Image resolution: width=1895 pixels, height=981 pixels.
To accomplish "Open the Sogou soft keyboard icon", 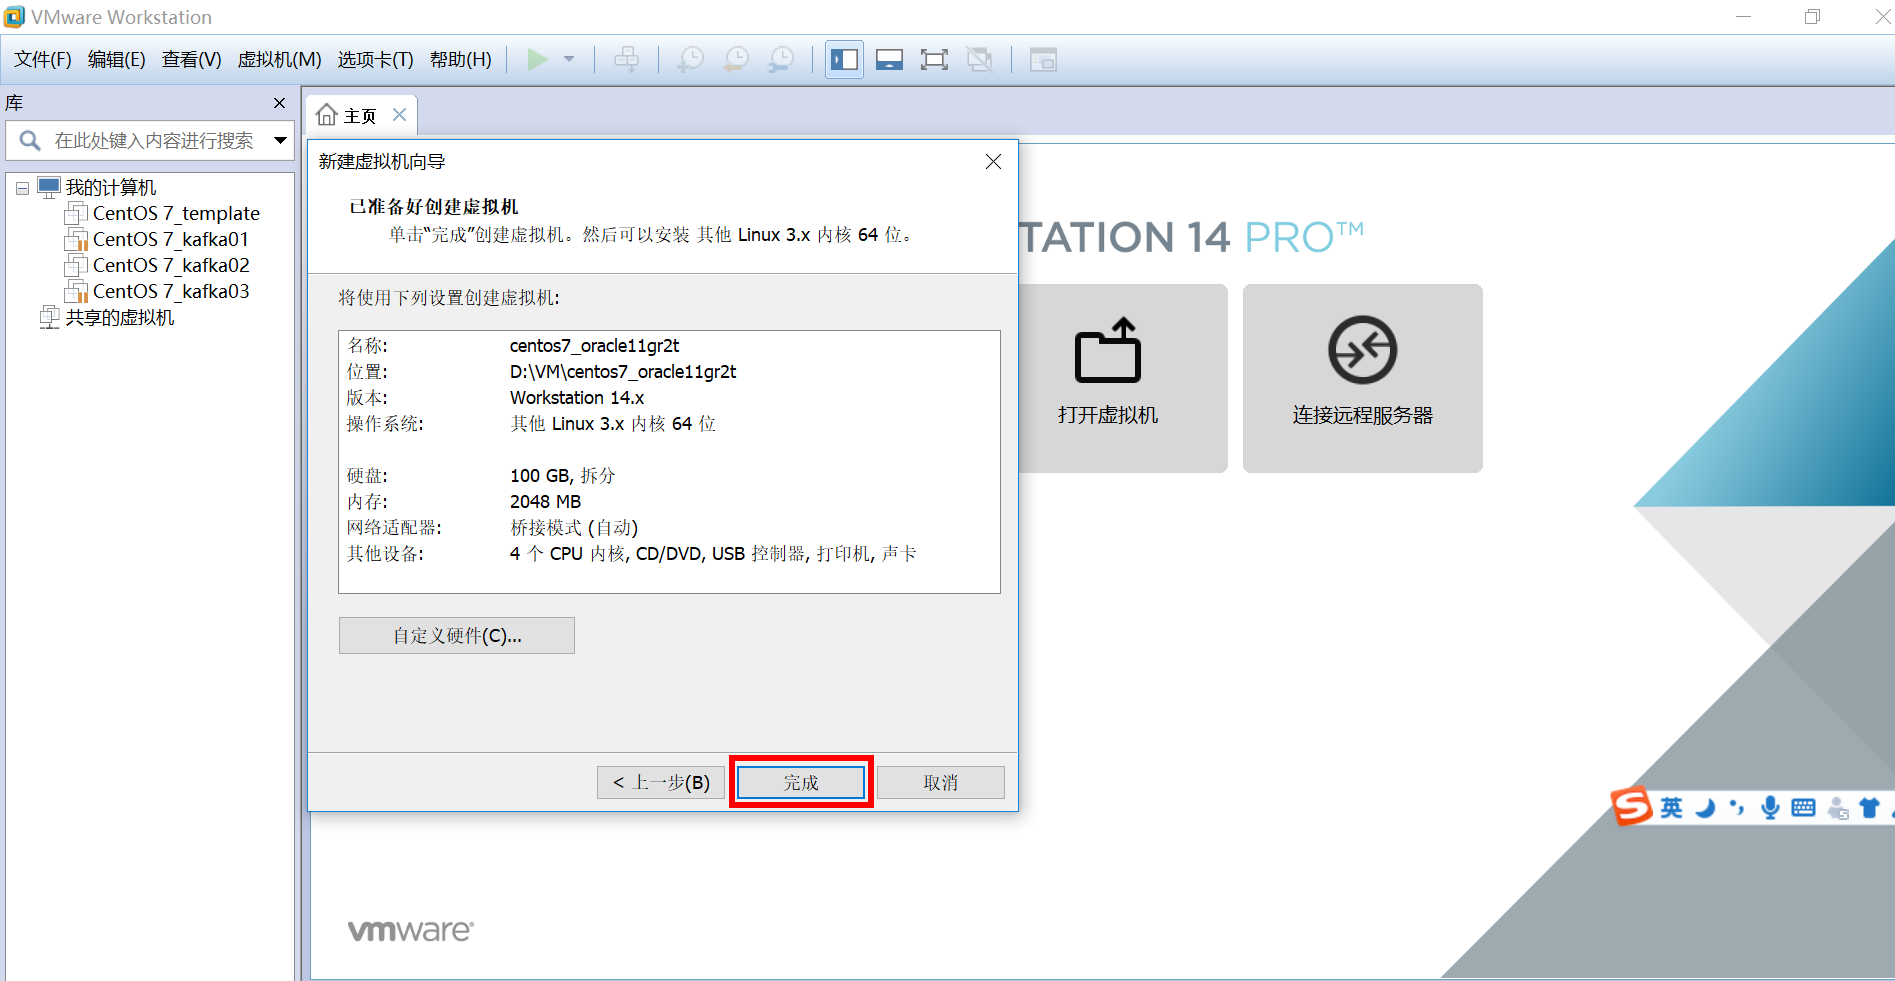I will coord(1803,808).
